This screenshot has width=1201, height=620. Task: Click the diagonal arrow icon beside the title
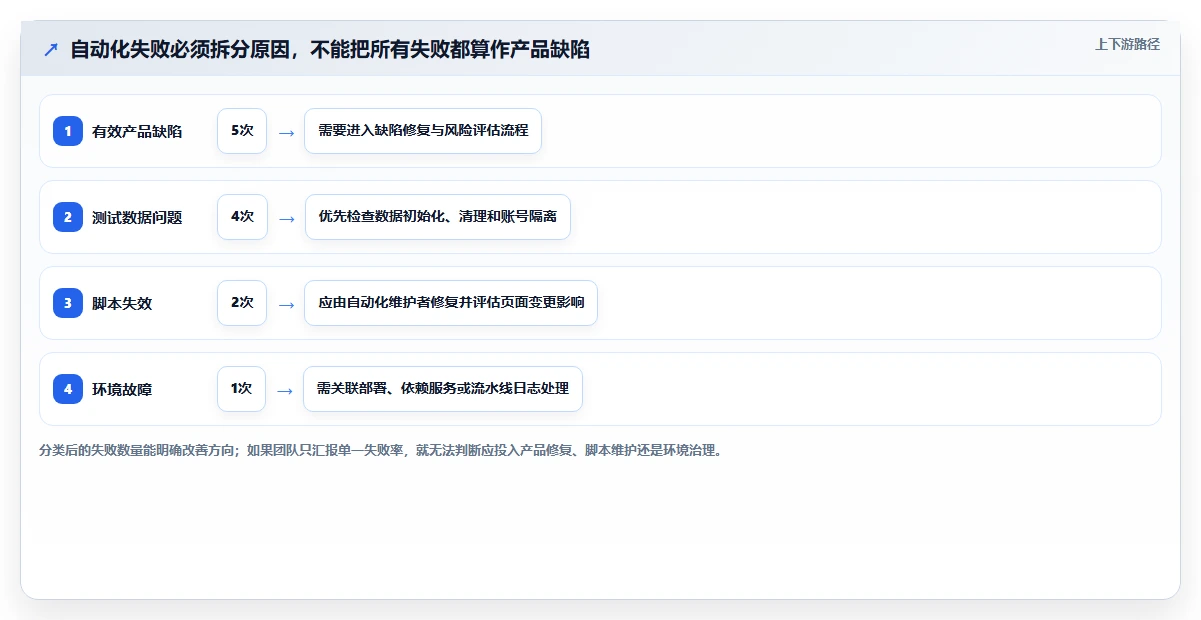coord(51,50)
